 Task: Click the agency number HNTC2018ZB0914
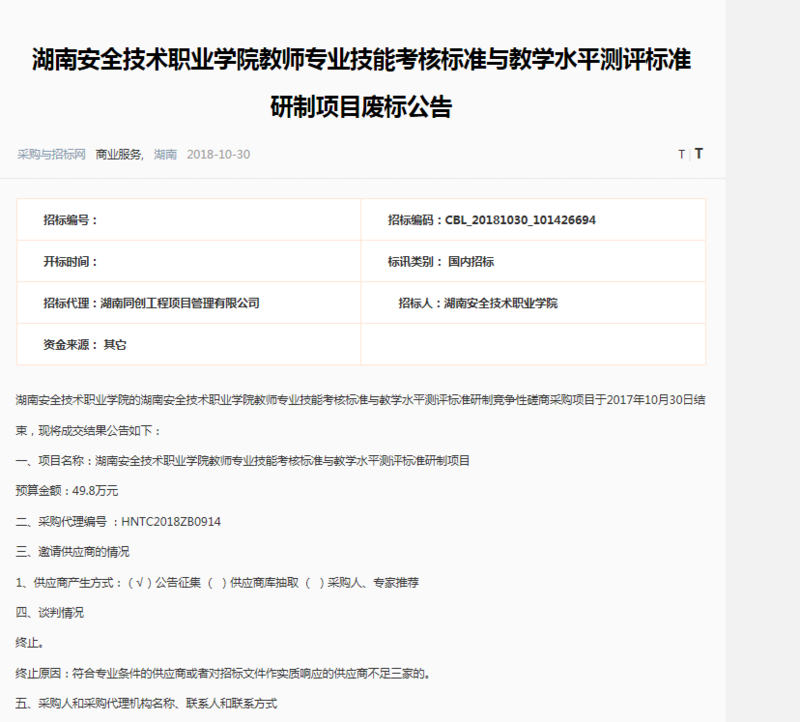171,521
